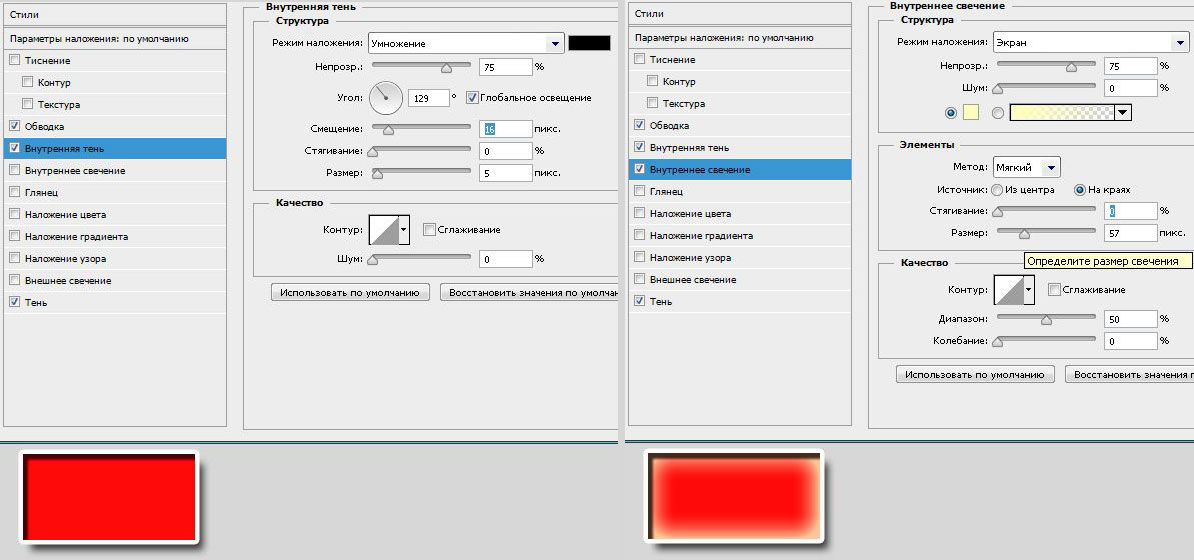Click the pale yellow glow color swatch
1194x560 pixels.
[x=970, y=113]
